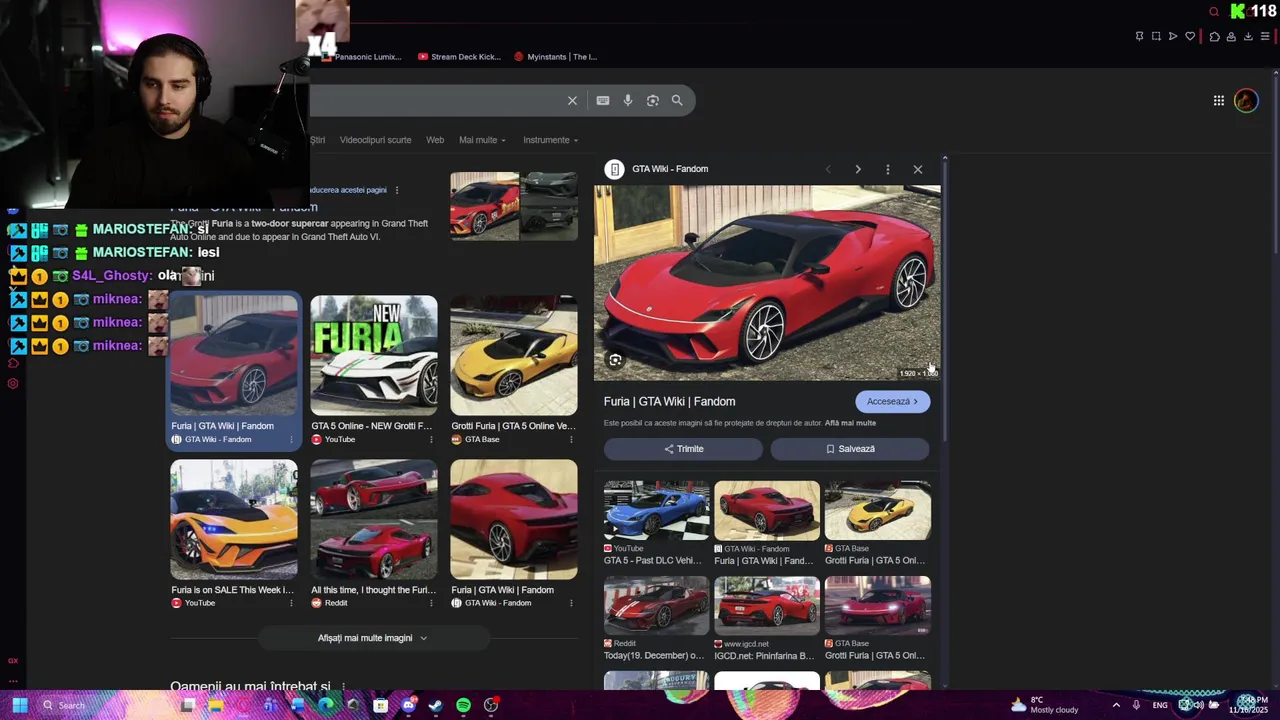Screen dimensions: 1280x720
Task: Open Spotify from the taskbar
Action: (x=463, y=705)
